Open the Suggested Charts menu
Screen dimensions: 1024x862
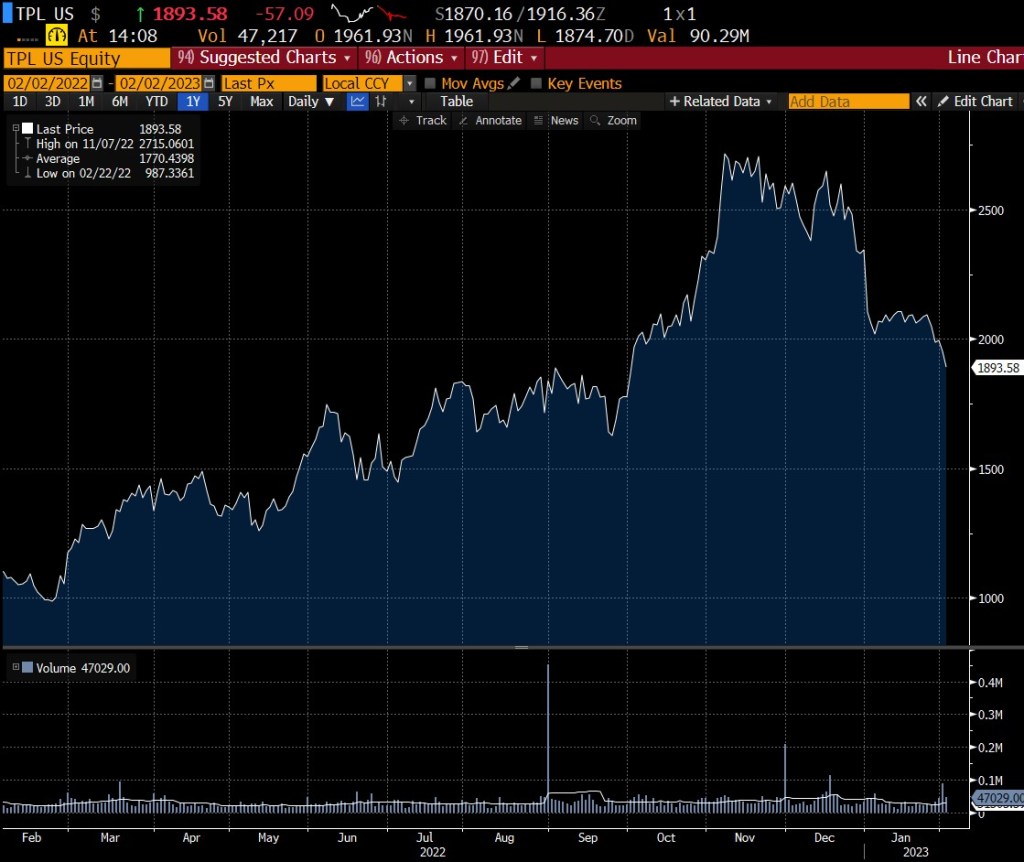pyautogui.click(x=264, y=57)
